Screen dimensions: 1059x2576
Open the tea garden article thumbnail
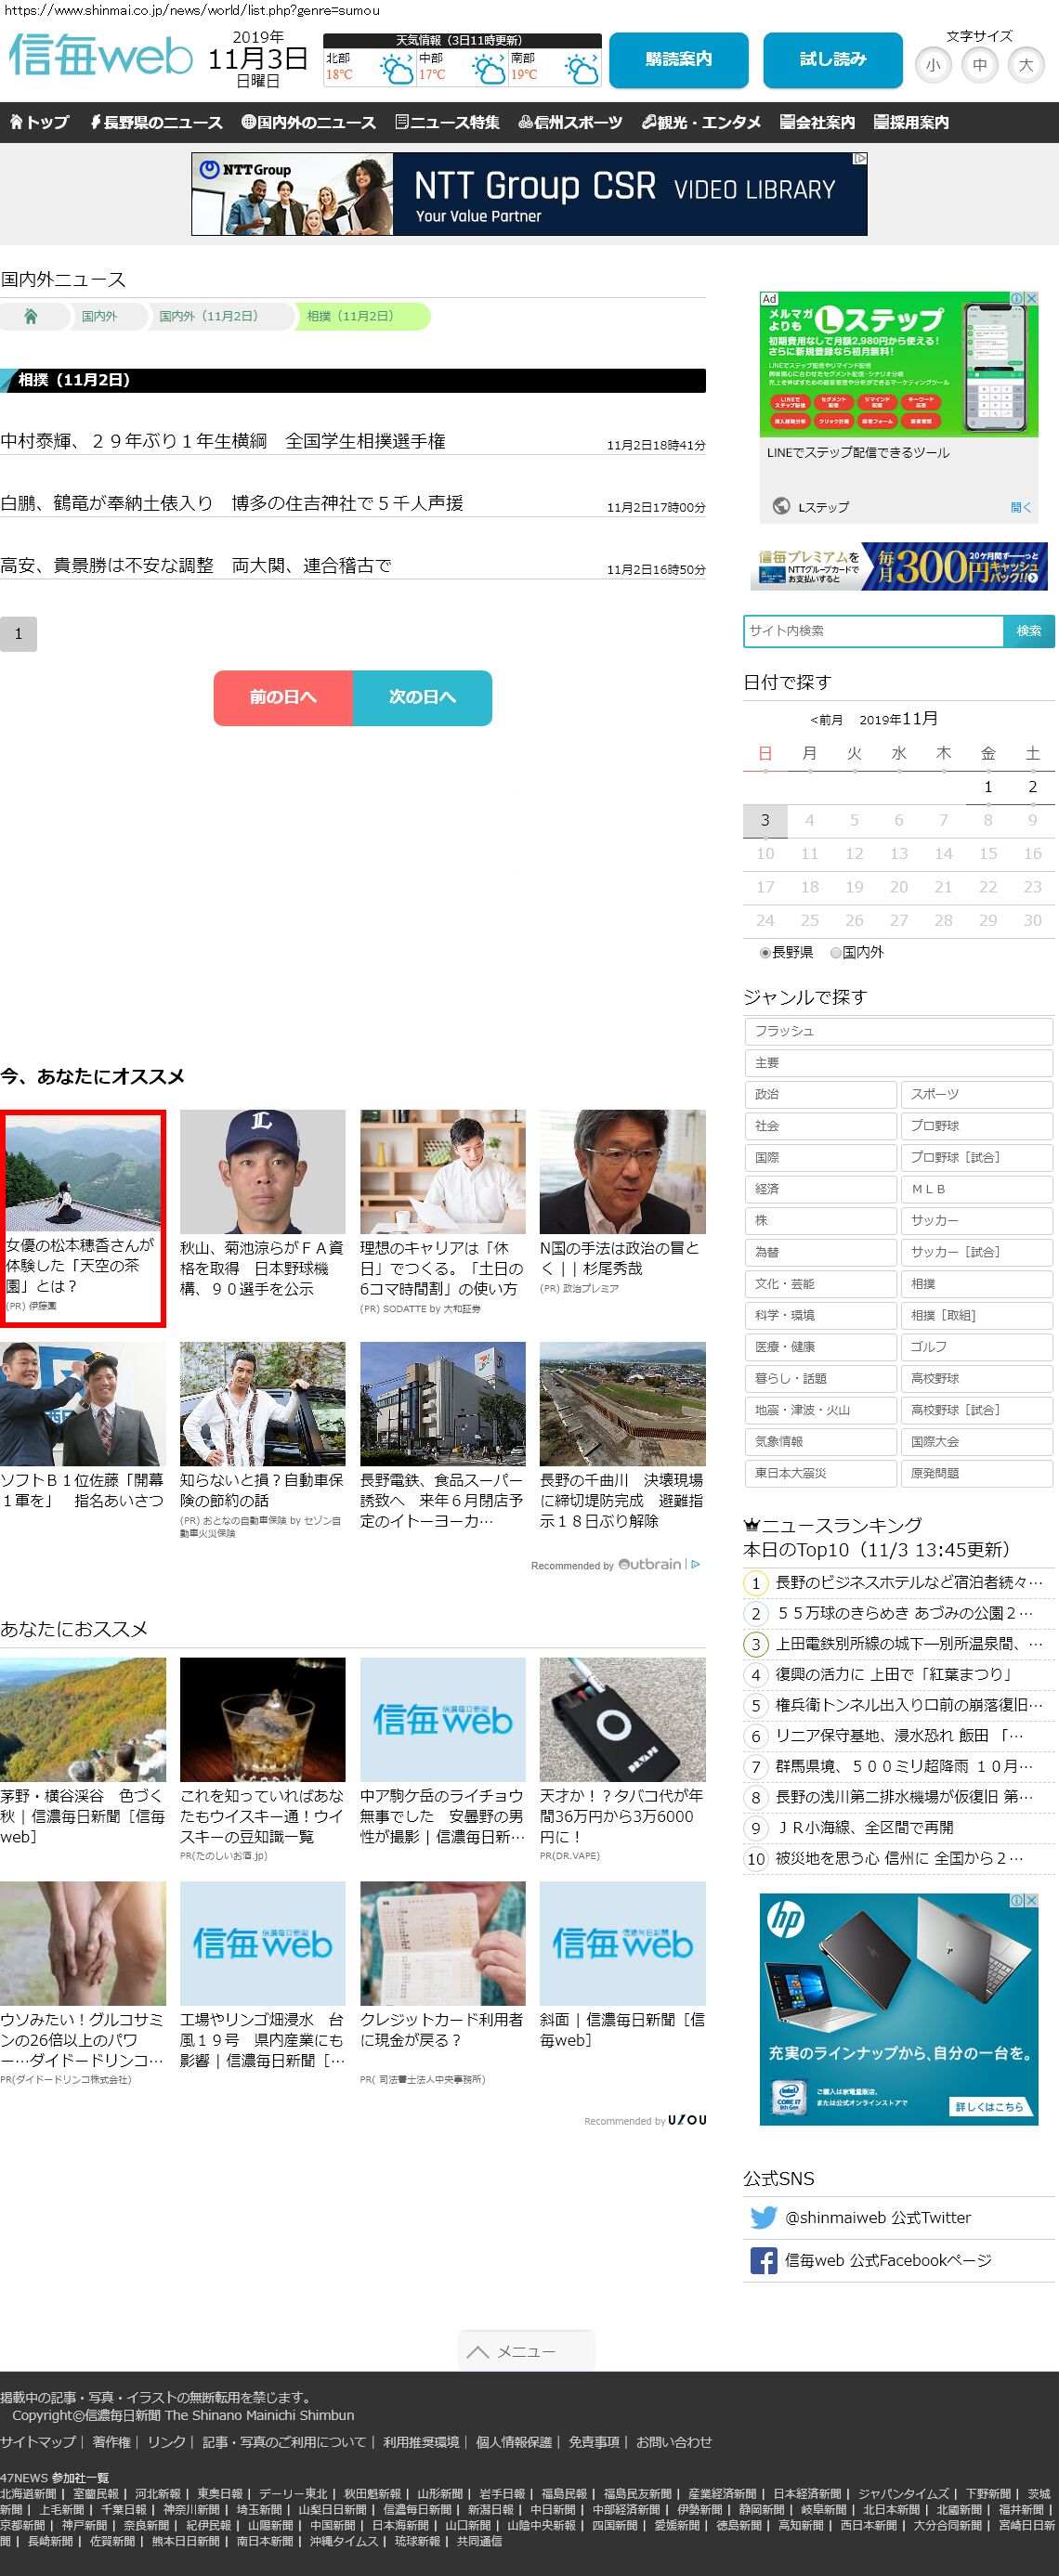(83, 1172)
